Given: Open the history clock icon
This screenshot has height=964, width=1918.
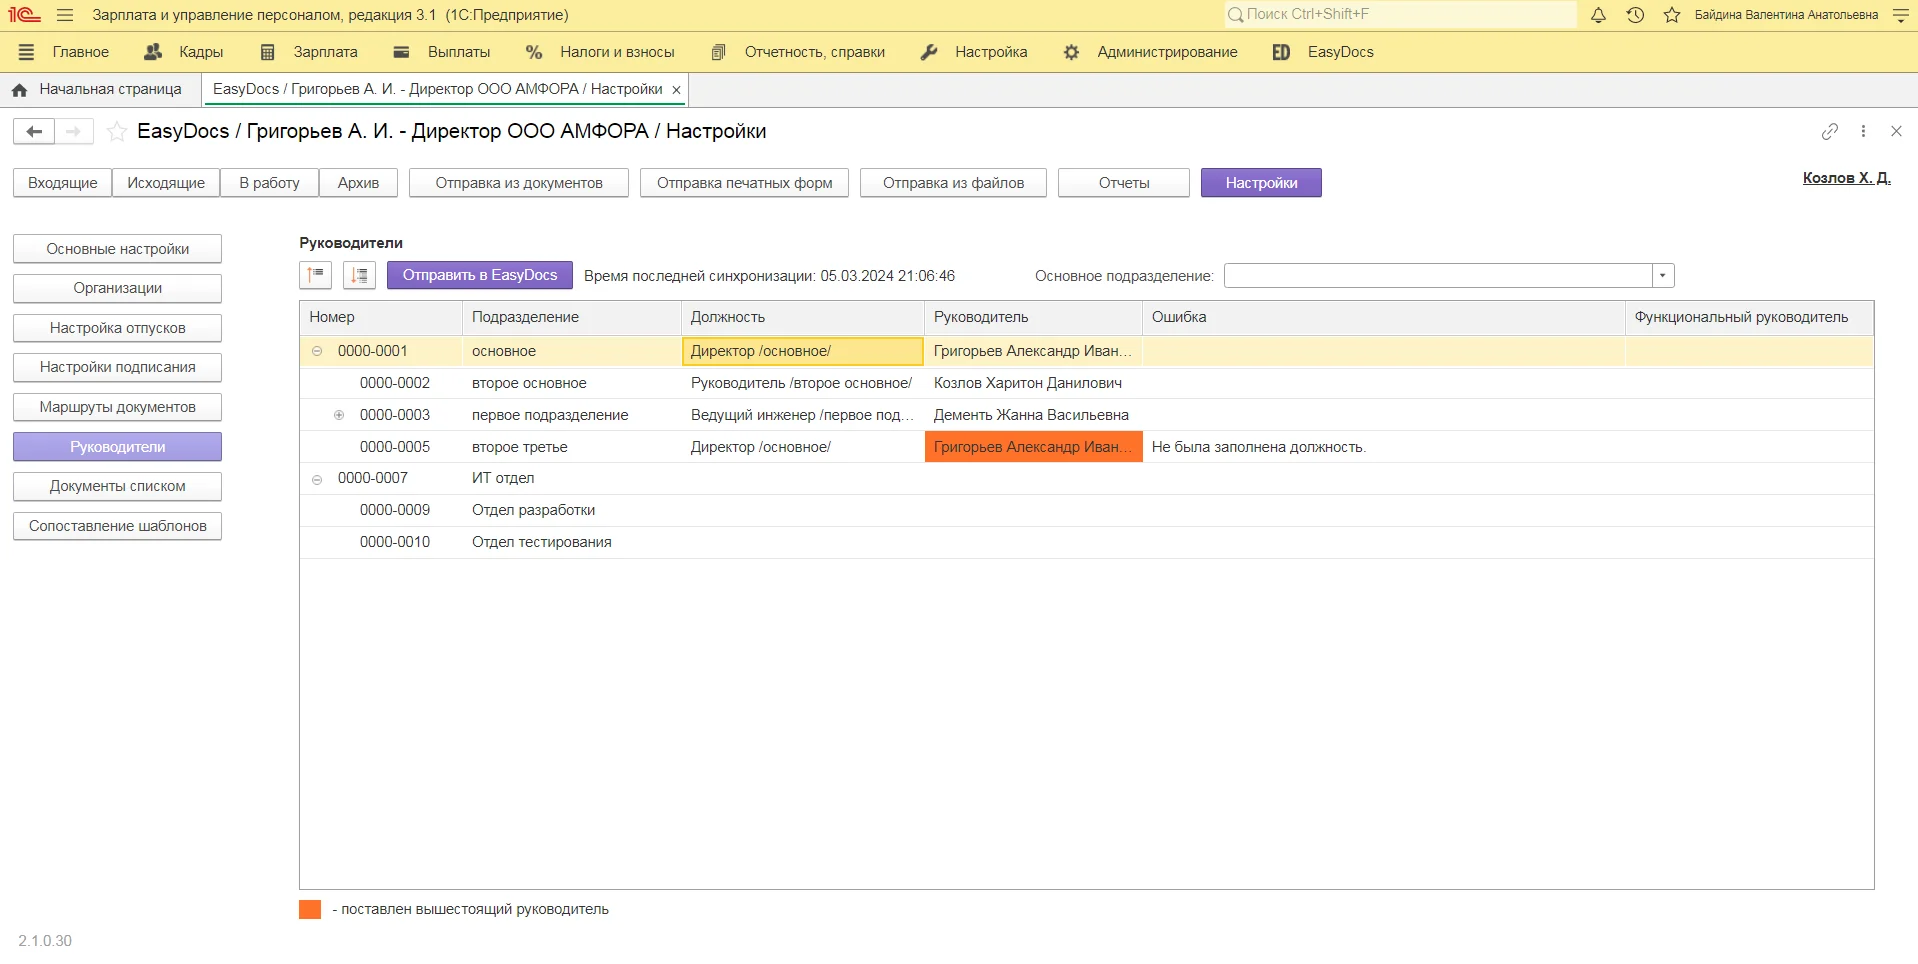Looking at the screenshot, I should 1635,15.
